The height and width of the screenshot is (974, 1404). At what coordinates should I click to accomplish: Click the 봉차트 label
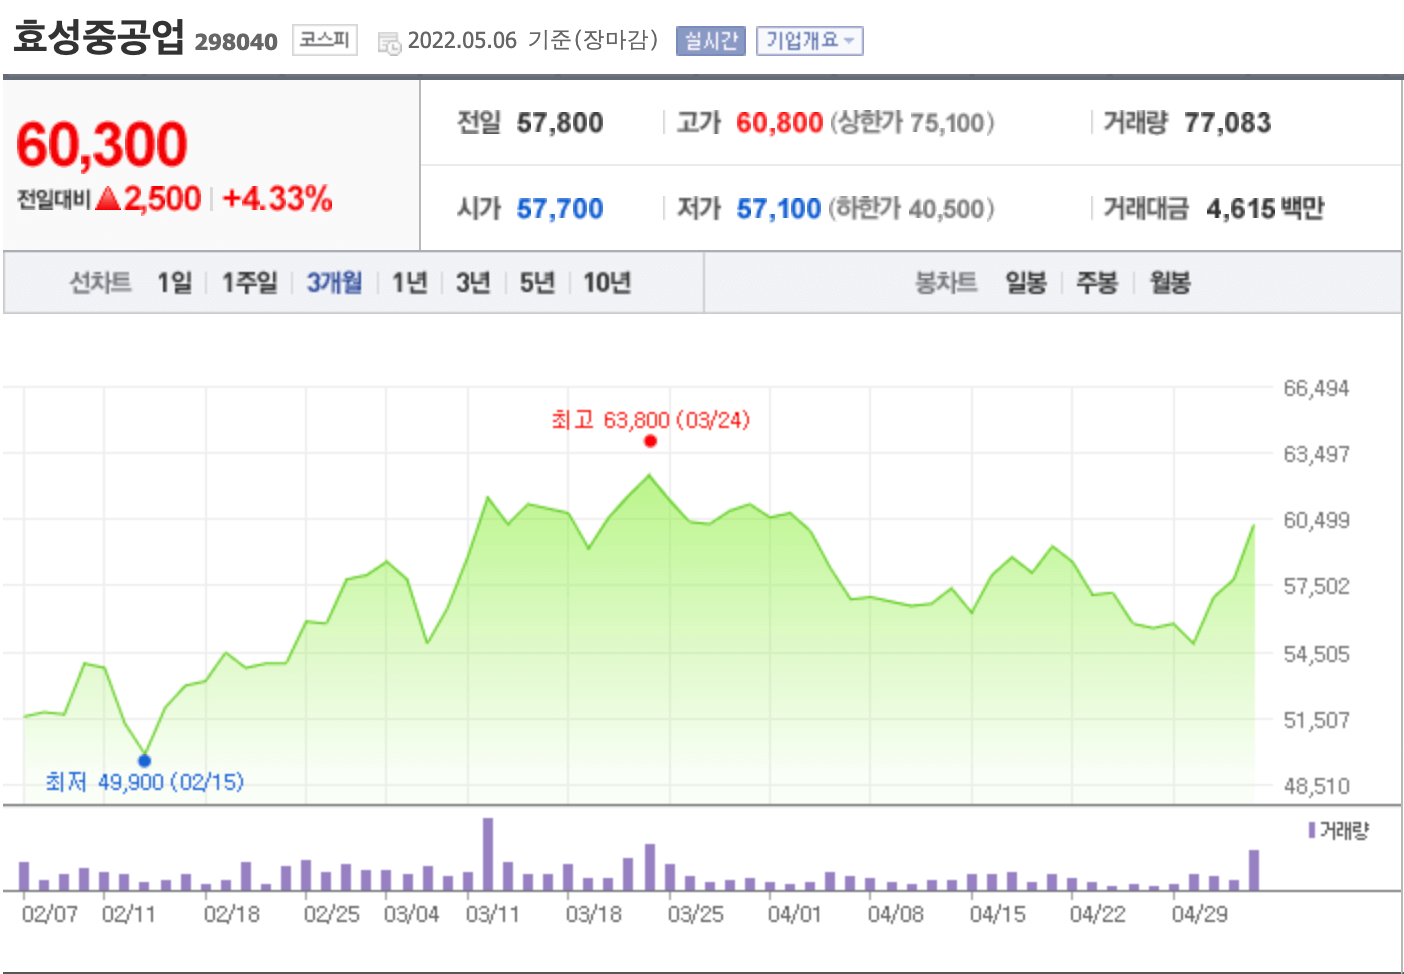point(946,283)
